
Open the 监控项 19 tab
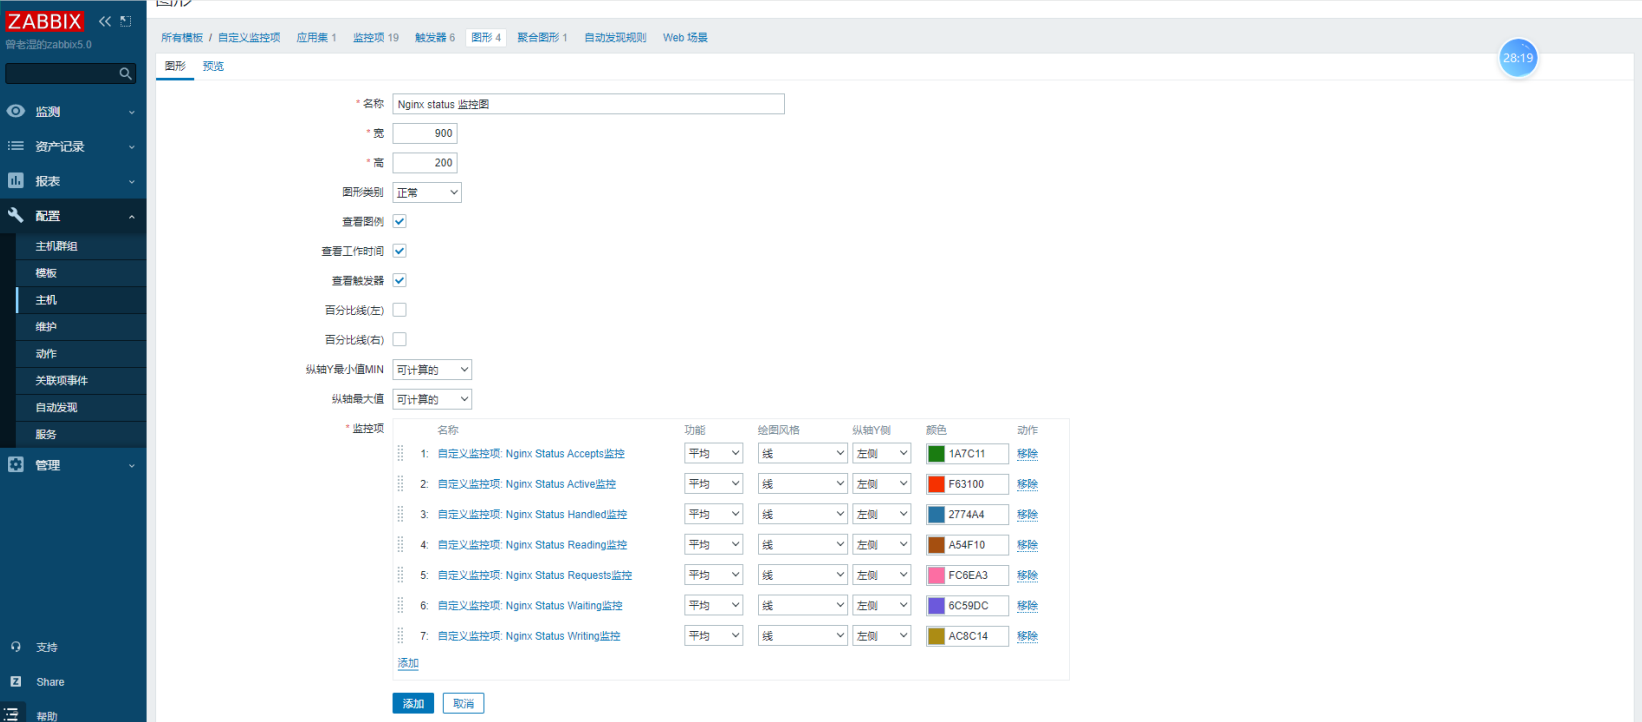click(x=376, y=38)
